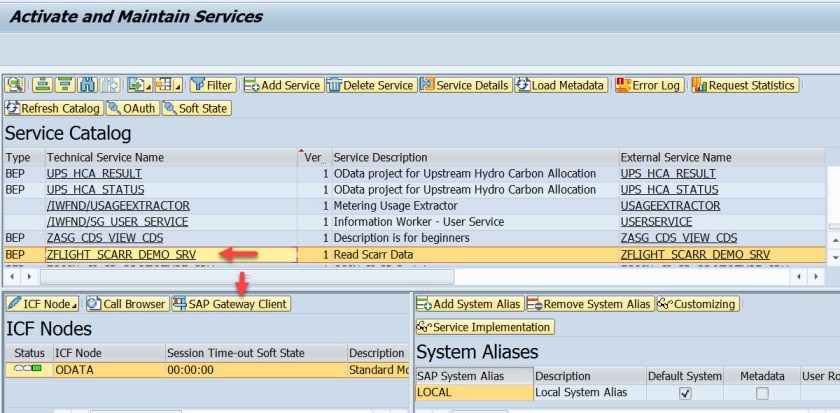Open the SAP Gateway Client
840x413 pixels.
pyautogui.click(x=230, y=304)
